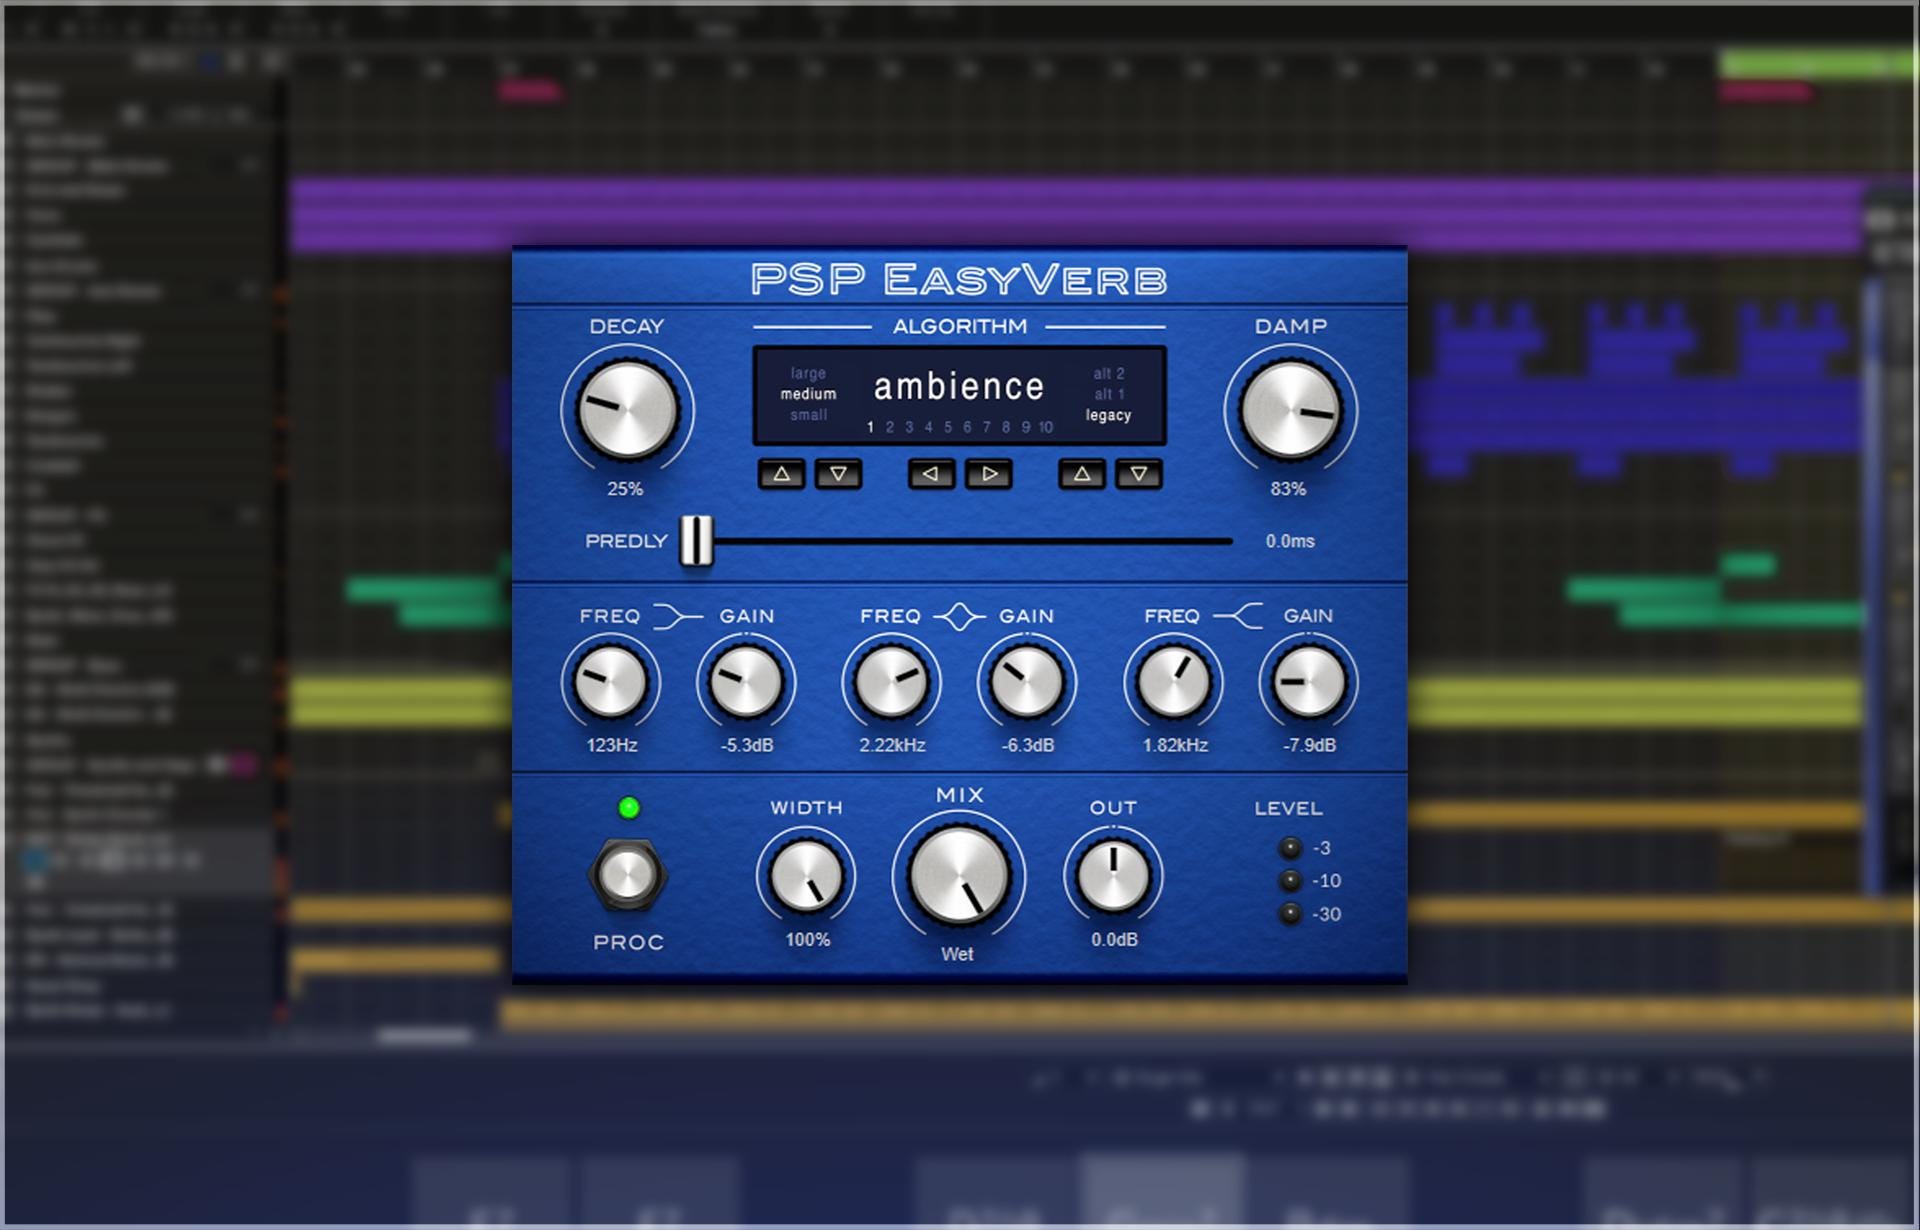Click the -30 level LED
This screenshot has width=1920, height=1230.
click(x=1291, y=914)
